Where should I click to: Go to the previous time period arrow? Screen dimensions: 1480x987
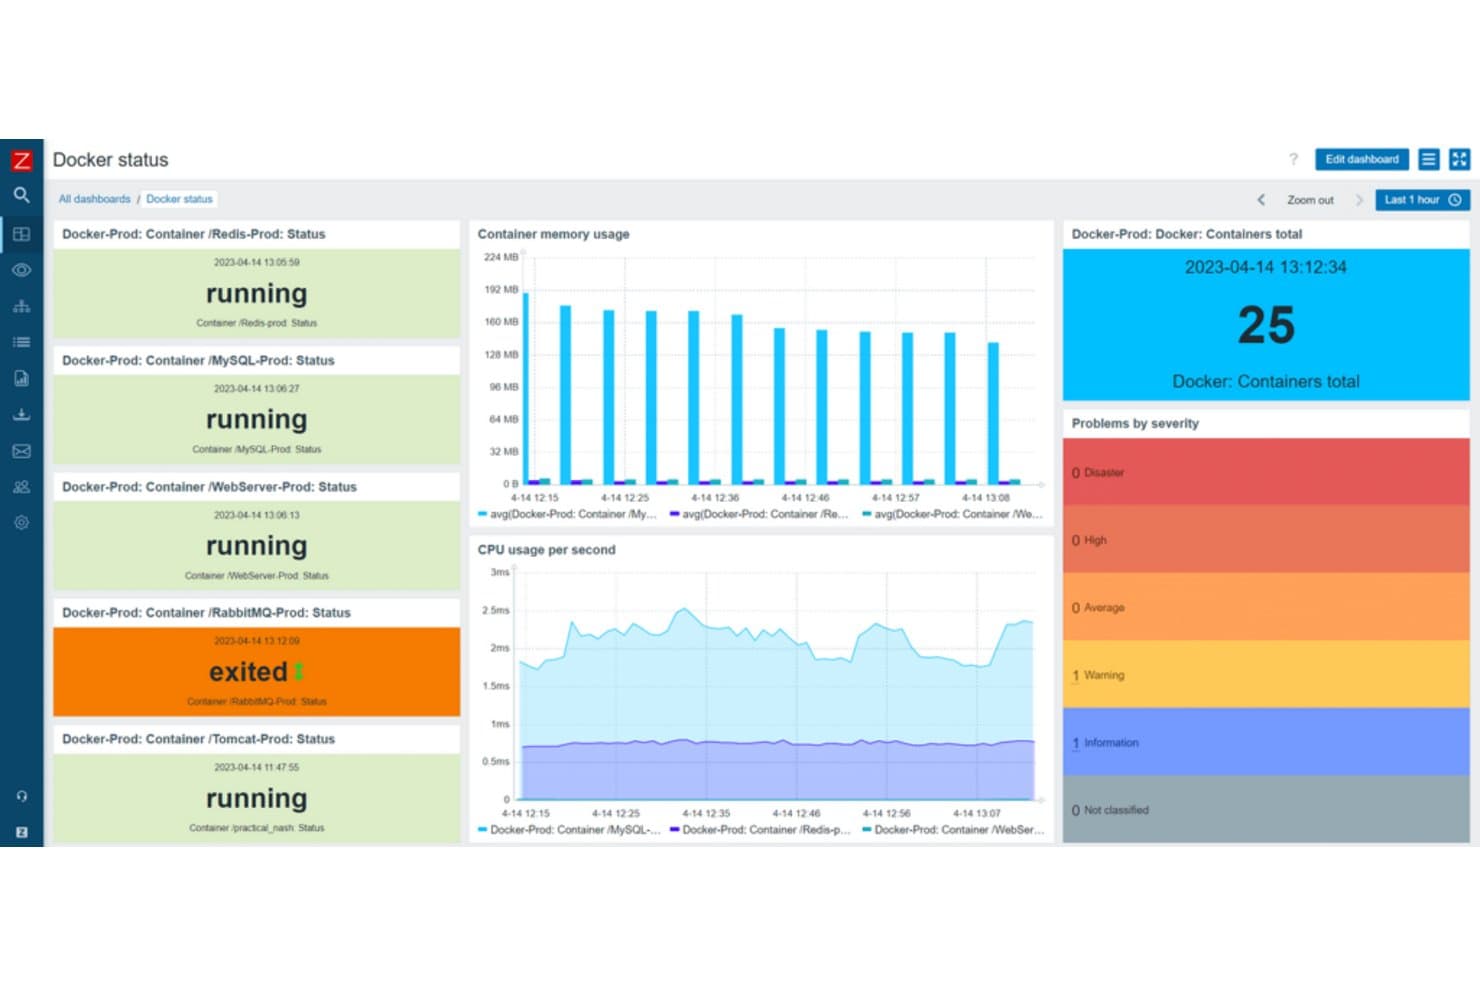(x=1261, y=200)
